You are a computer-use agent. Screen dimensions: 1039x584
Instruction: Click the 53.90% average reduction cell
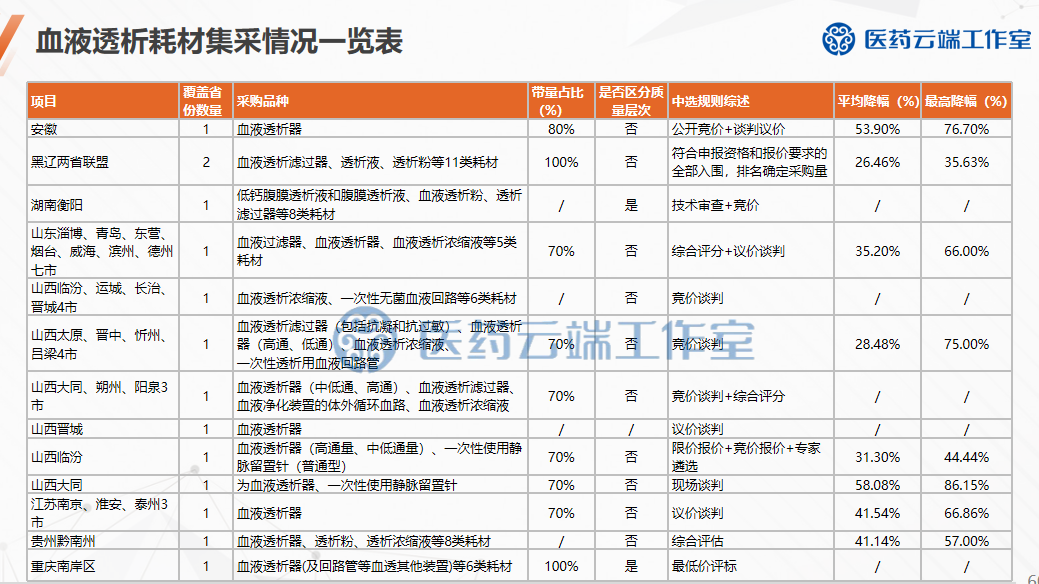click(877, 129)
